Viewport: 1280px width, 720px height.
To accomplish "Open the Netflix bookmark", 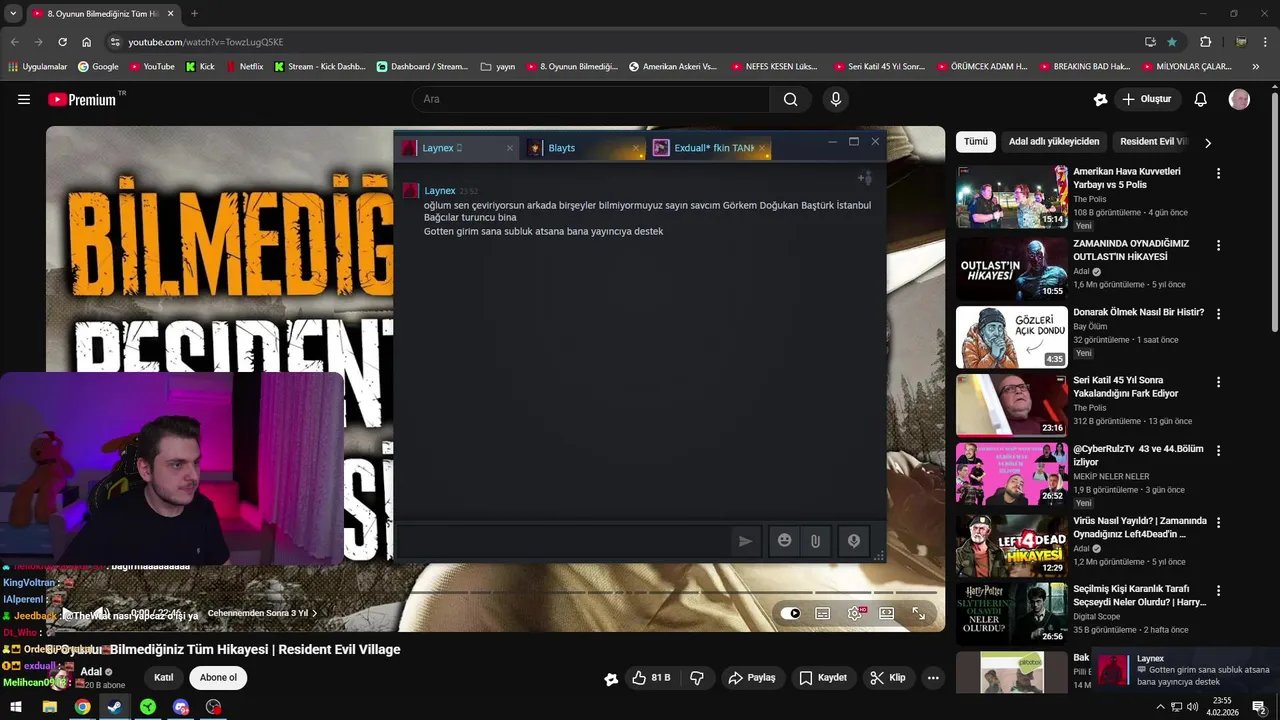I will coord(245,67).
